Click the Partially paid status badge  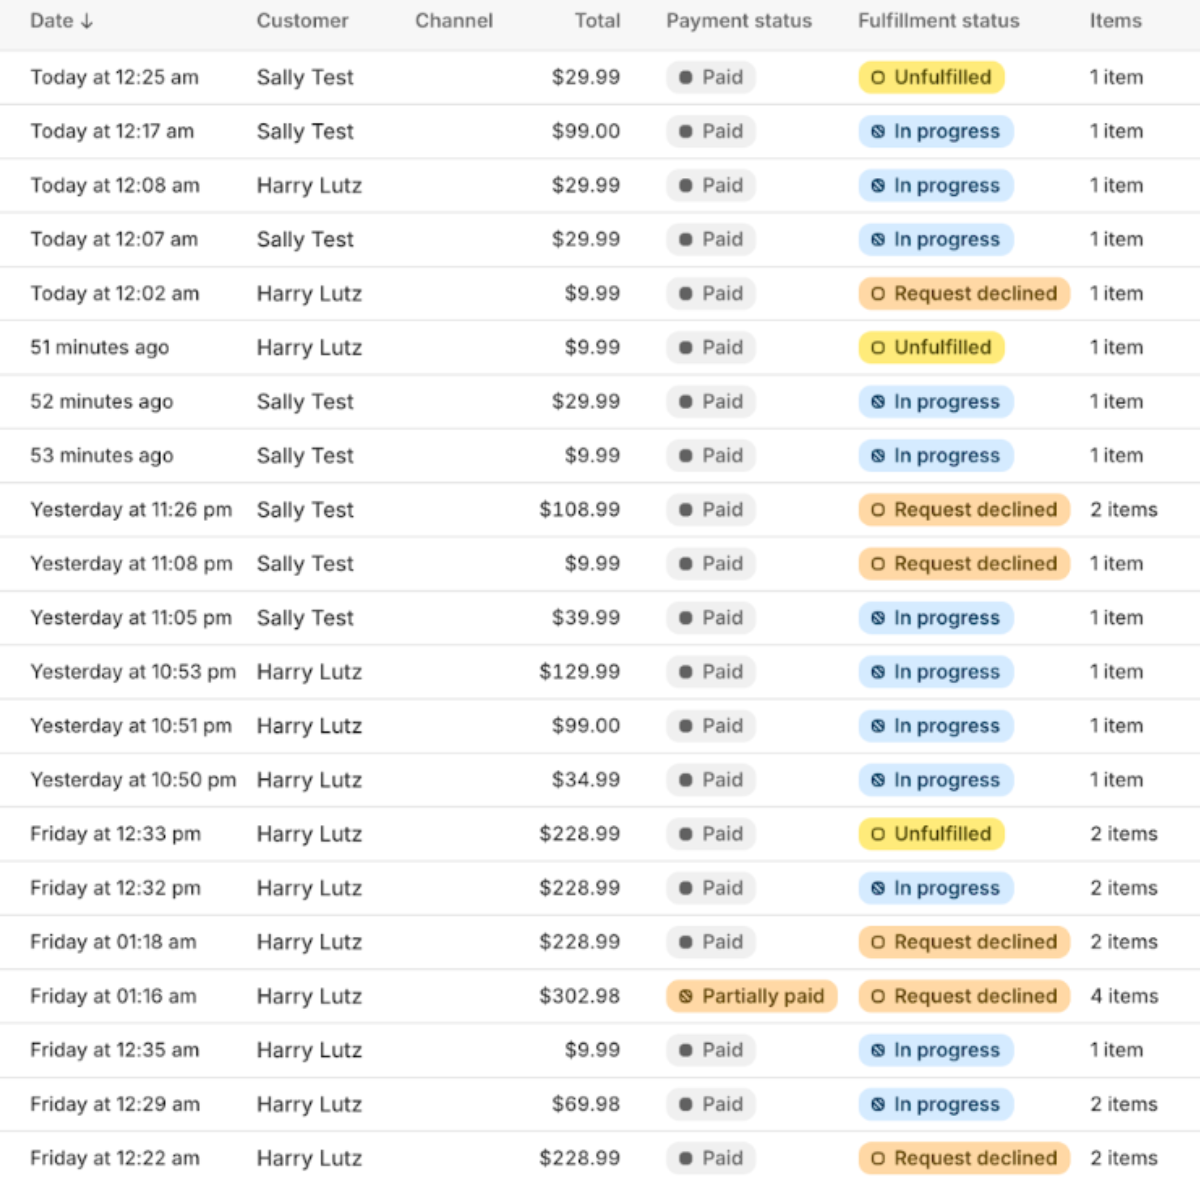click(x=751, y=996)
